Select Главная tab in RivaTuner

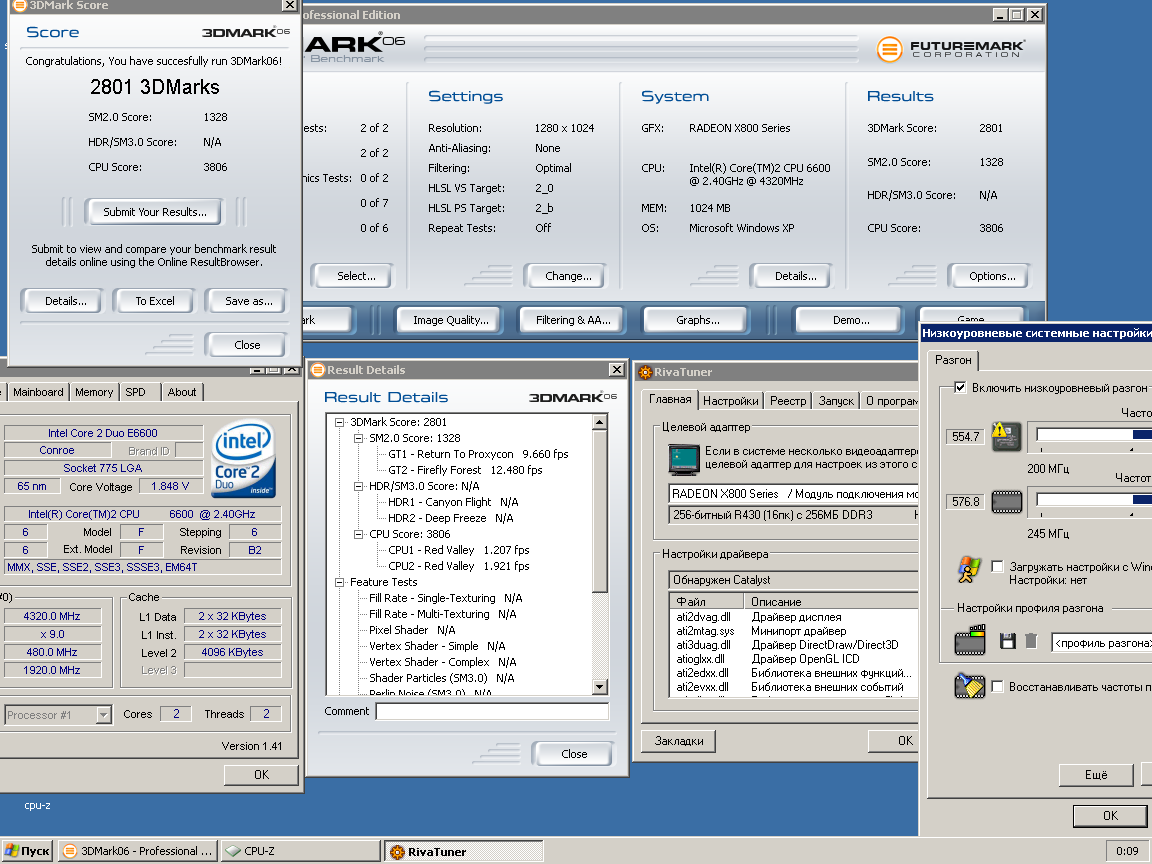pos(669,399)
